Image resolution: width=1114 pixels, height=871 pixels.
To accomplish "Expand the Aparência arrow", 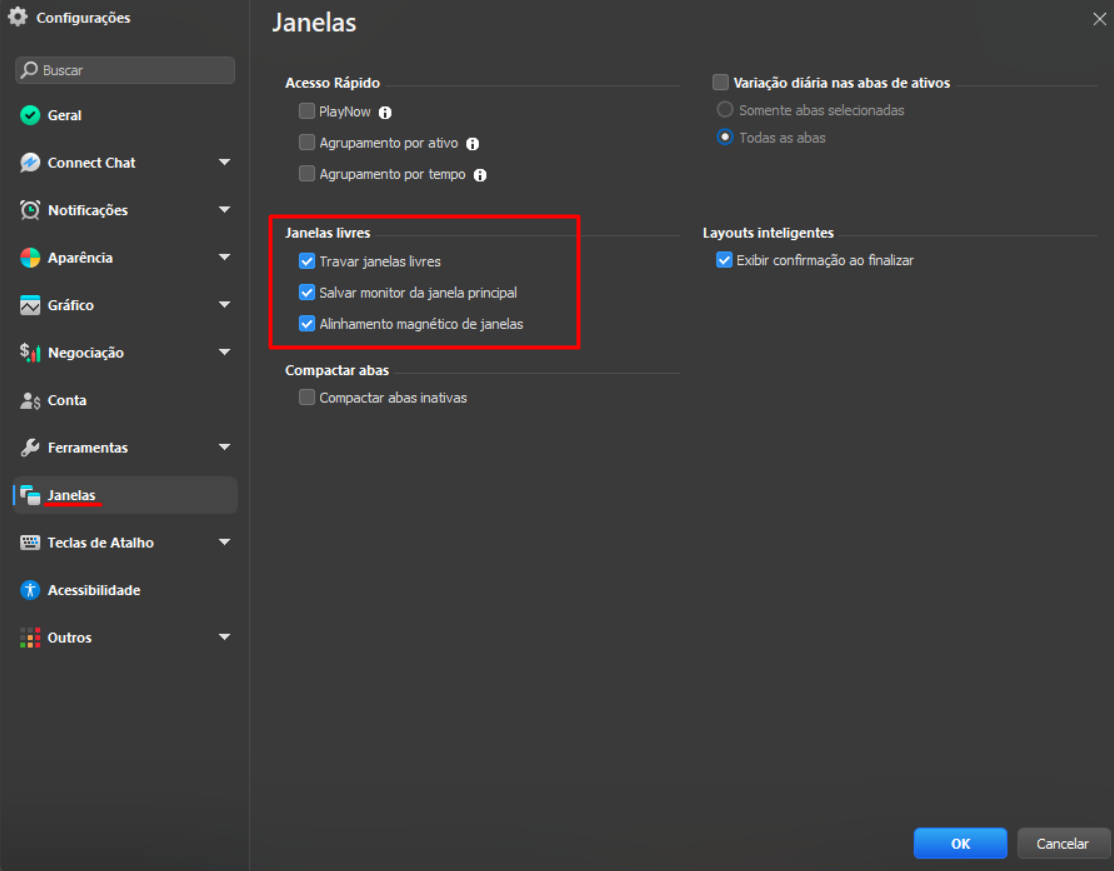I will (225, 257).
